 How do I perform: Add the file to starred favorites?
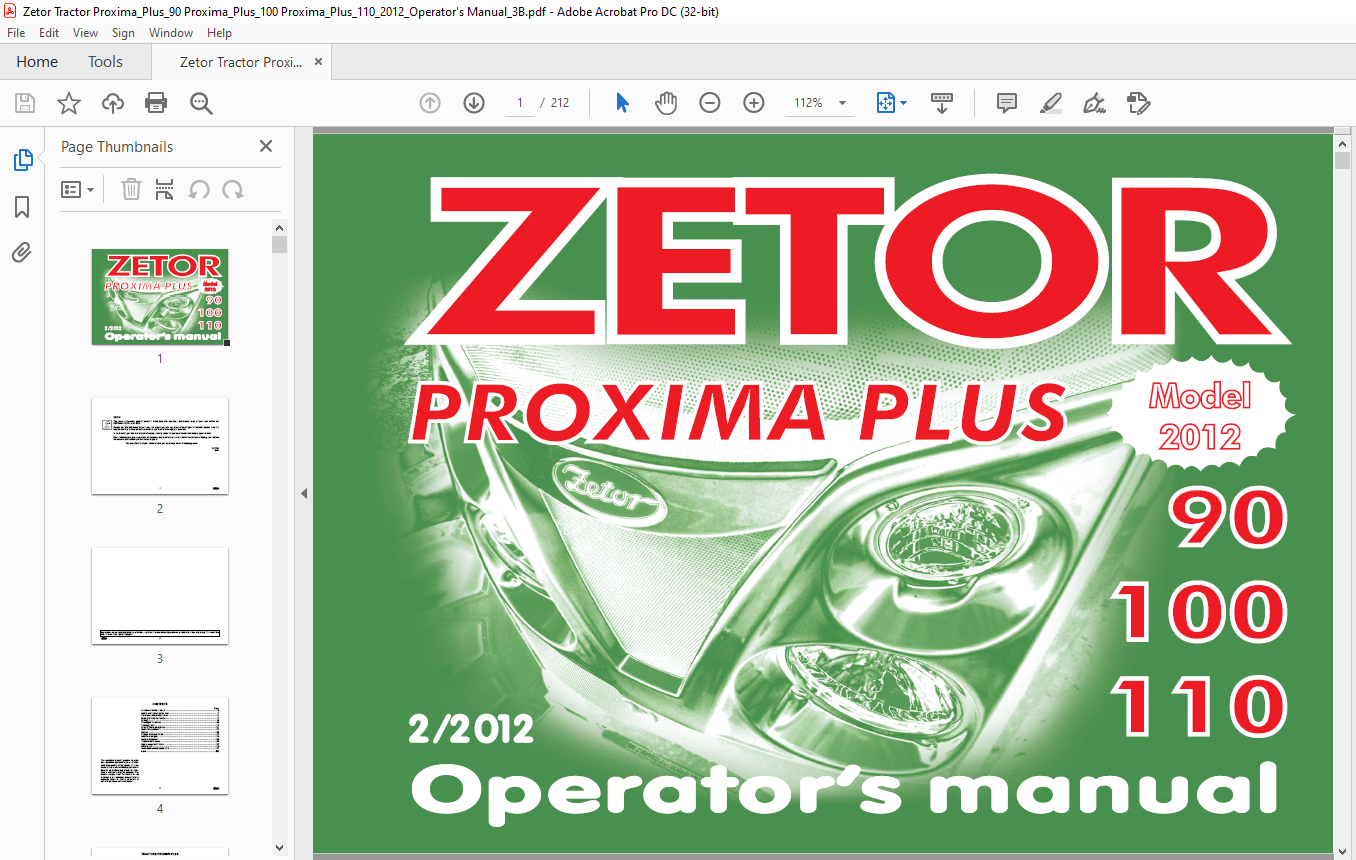click(68, 103)
